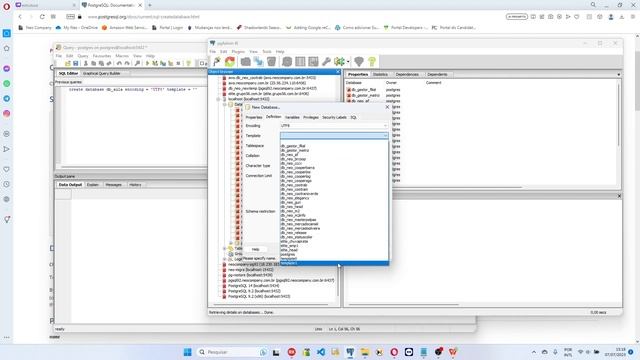Image resolution: width=640 pixels, height=360 pixels.
Task: Click the pgAdmin Refresh toolbar icon
Action: (x=230, y=62)
